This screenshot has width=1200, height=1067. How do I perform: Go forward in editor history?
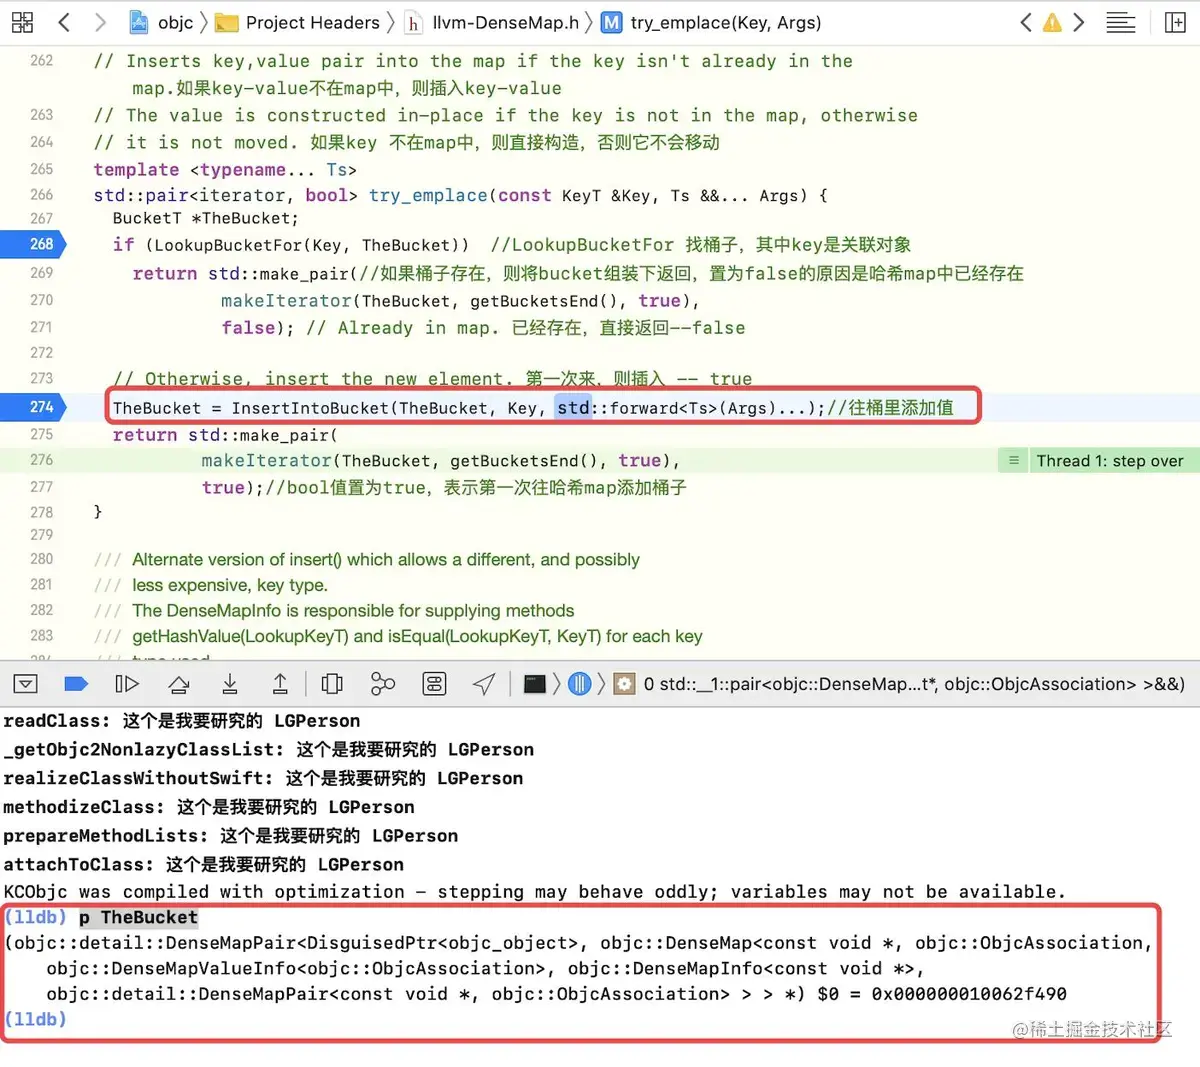click(x=100, y=22)
